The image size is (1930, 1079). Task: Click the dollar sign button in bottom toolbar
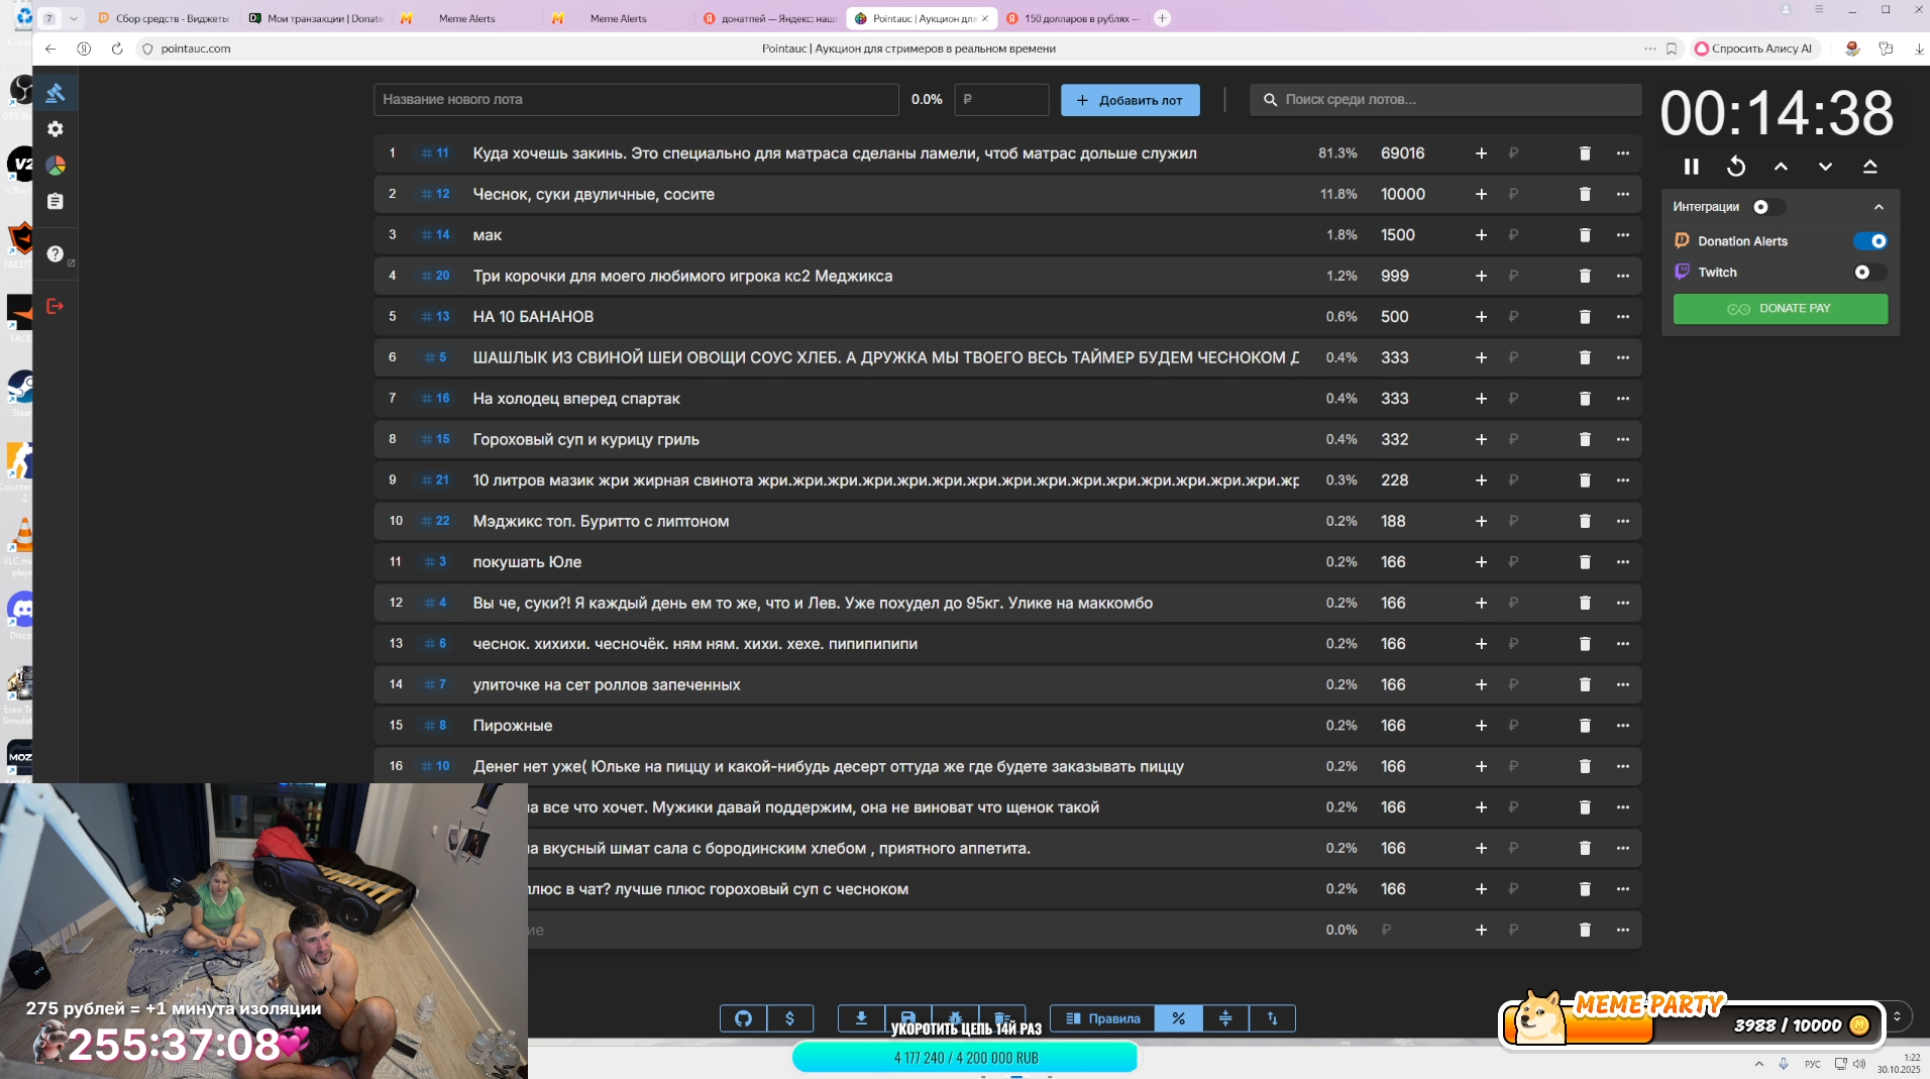(x=790, y=1018)
